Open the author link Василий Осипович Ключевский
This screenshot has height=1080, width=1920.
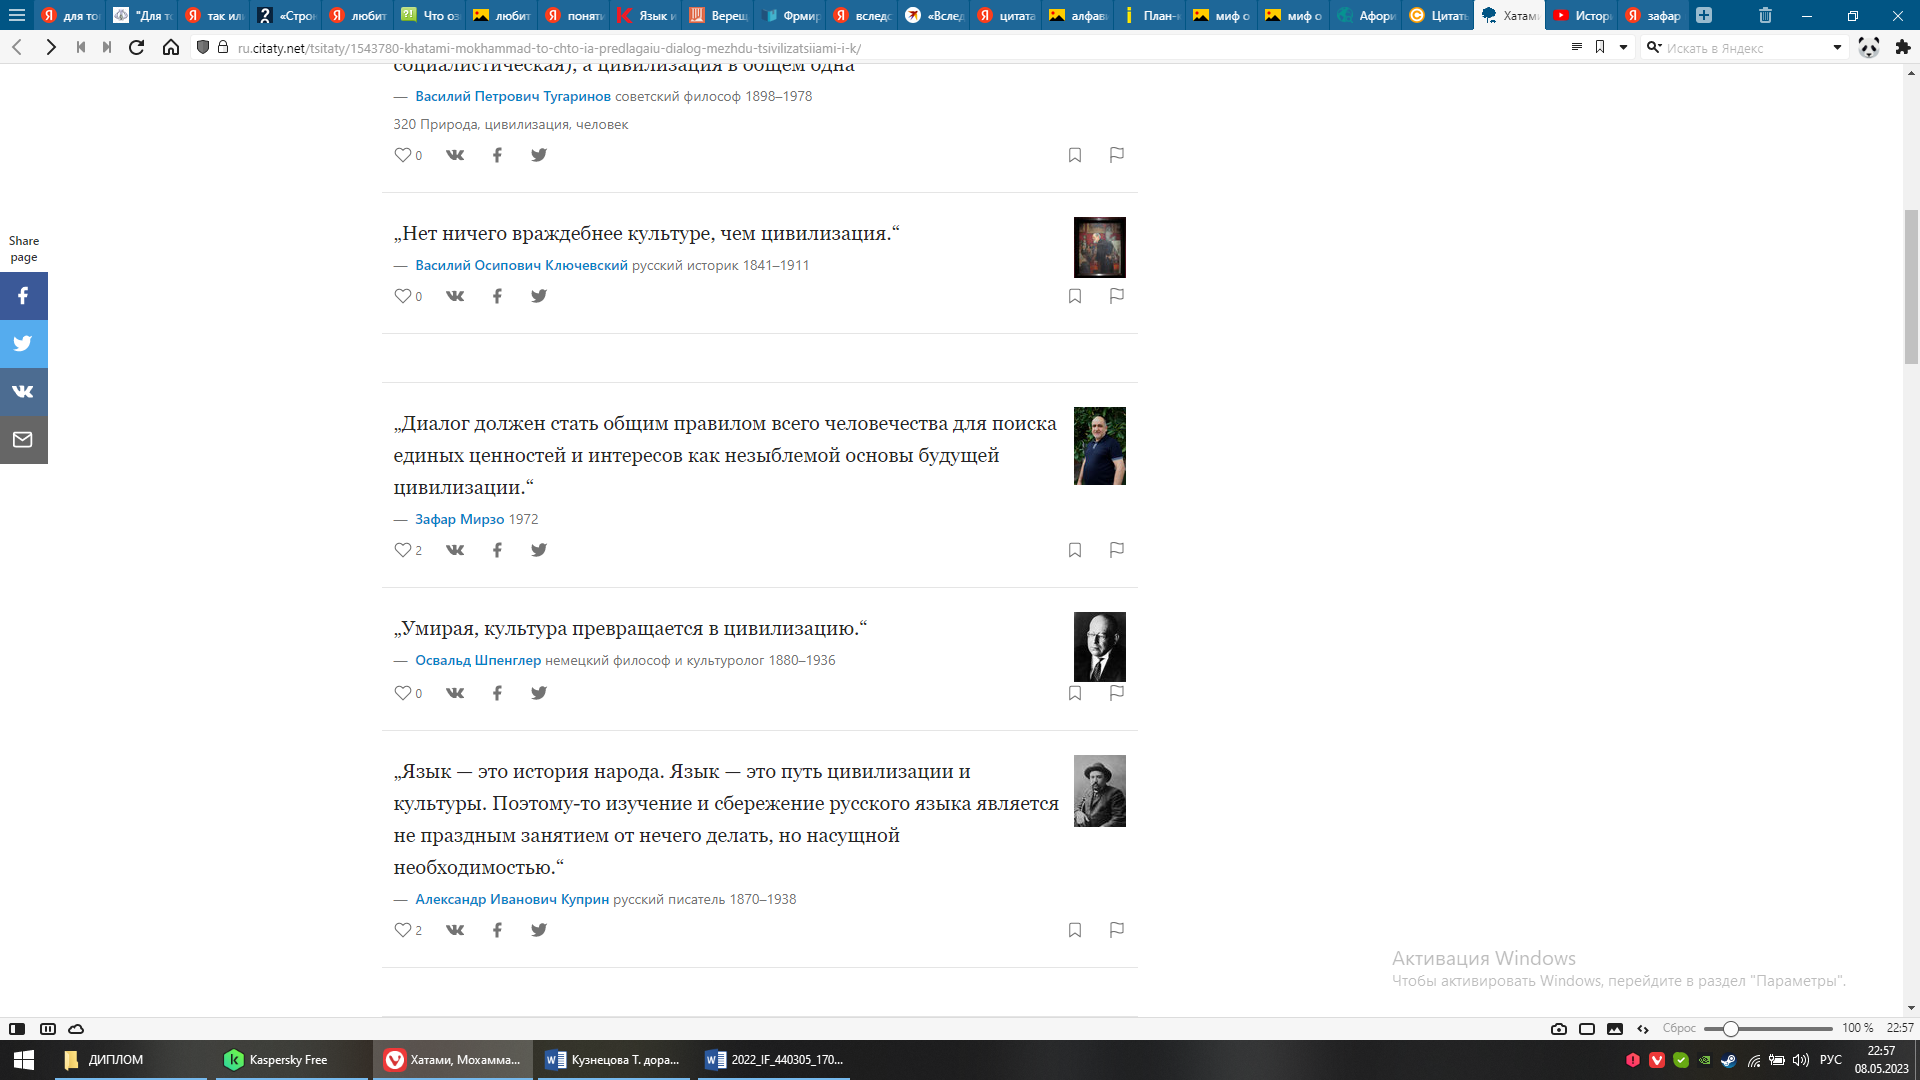click(x=521, y=265)
